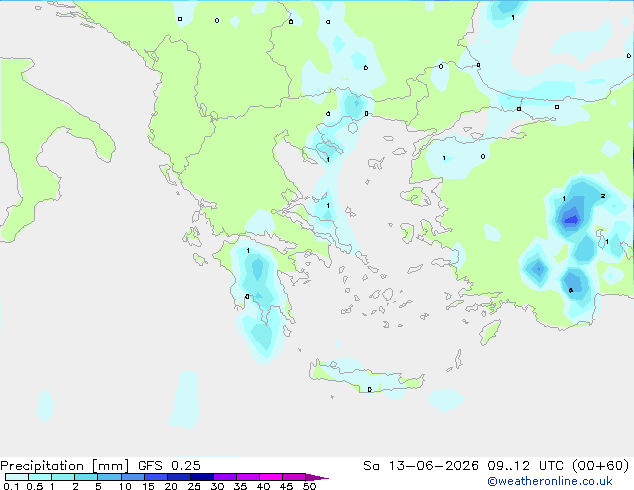This screenshot has width=634, height=490.
Task: Click the '(00+60)' forecast offset text
Action: (600, 466)
